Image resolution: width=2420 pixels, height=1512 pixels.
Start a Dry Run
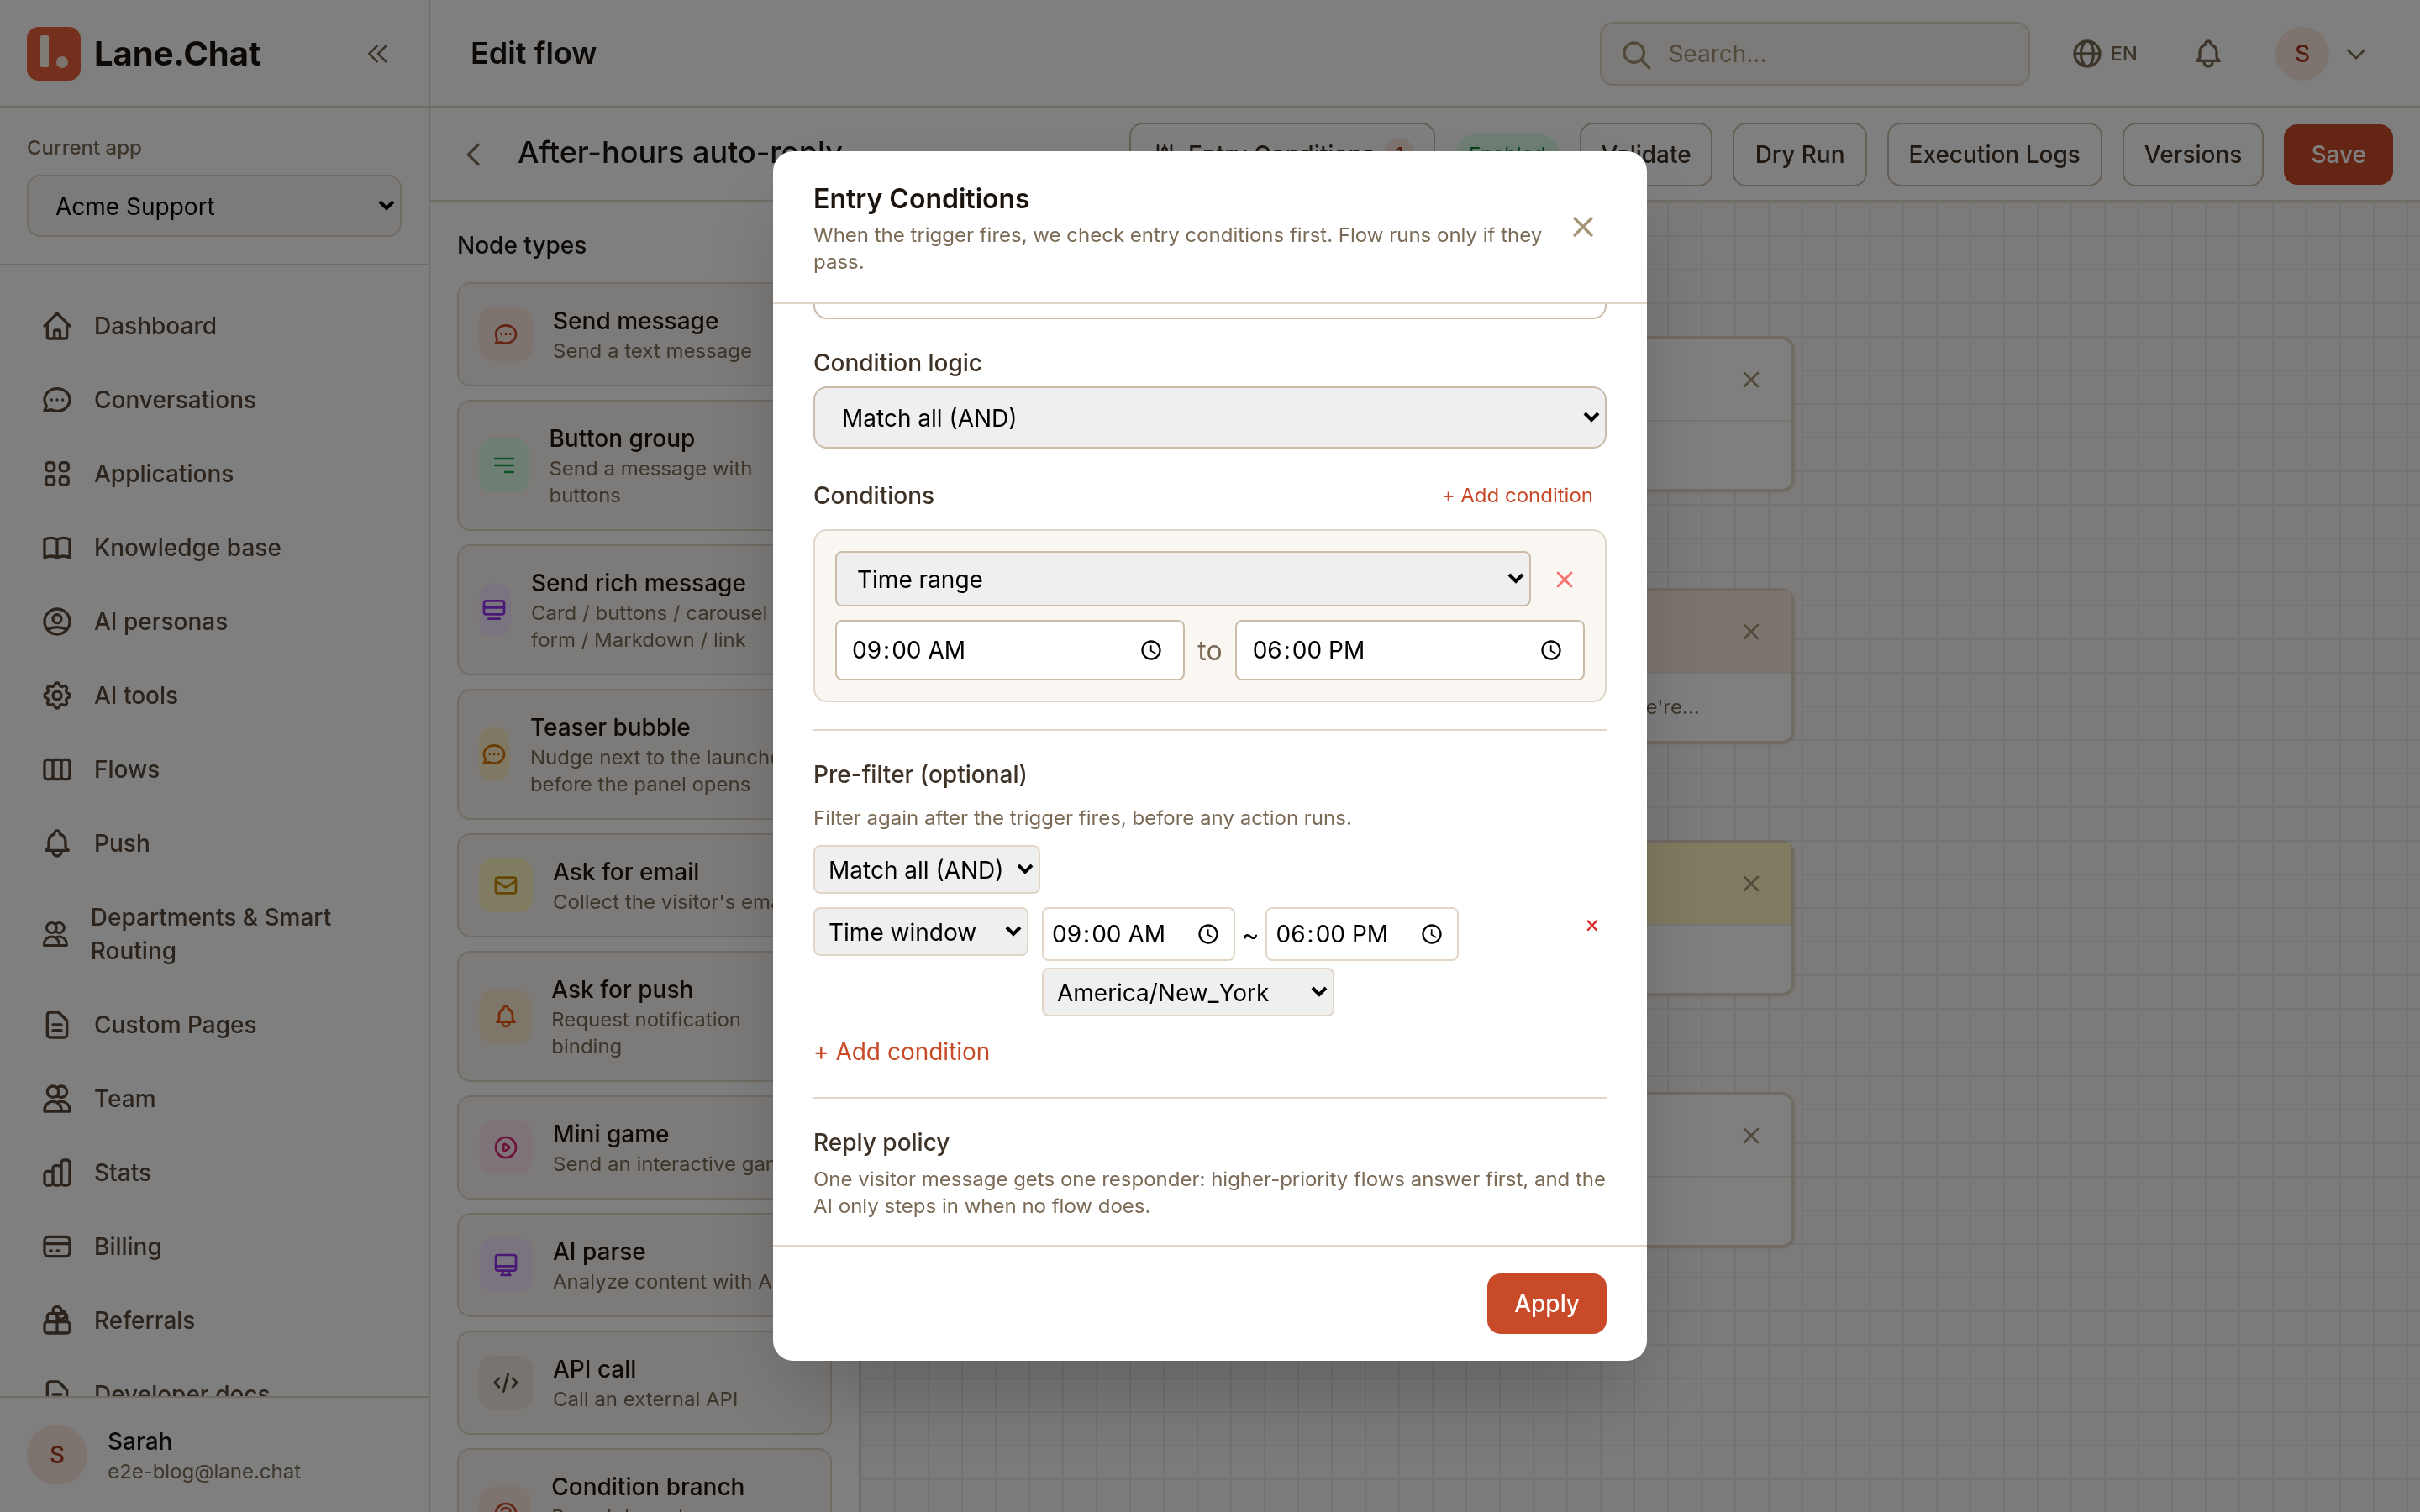pos(1799,155)
